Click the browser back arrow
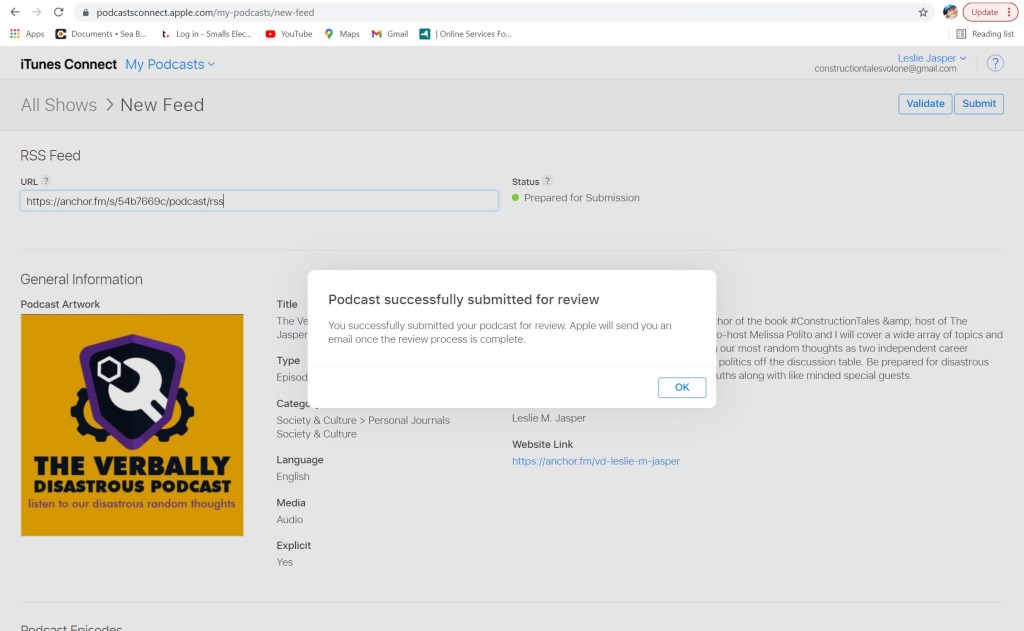 (14, 12)
